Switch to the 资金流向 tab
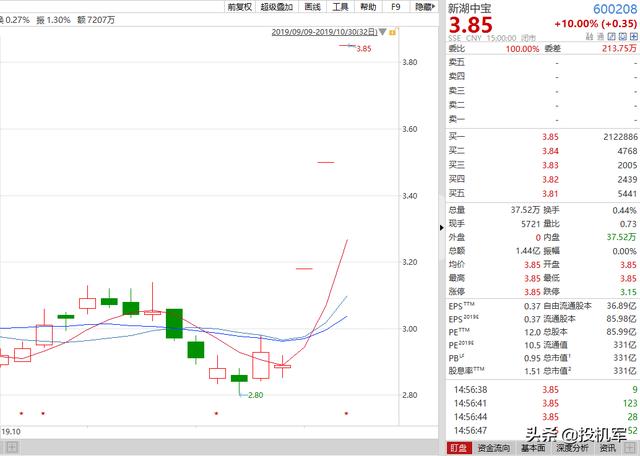The width and height of the screenshot is (640, 456). coord(494,448)
